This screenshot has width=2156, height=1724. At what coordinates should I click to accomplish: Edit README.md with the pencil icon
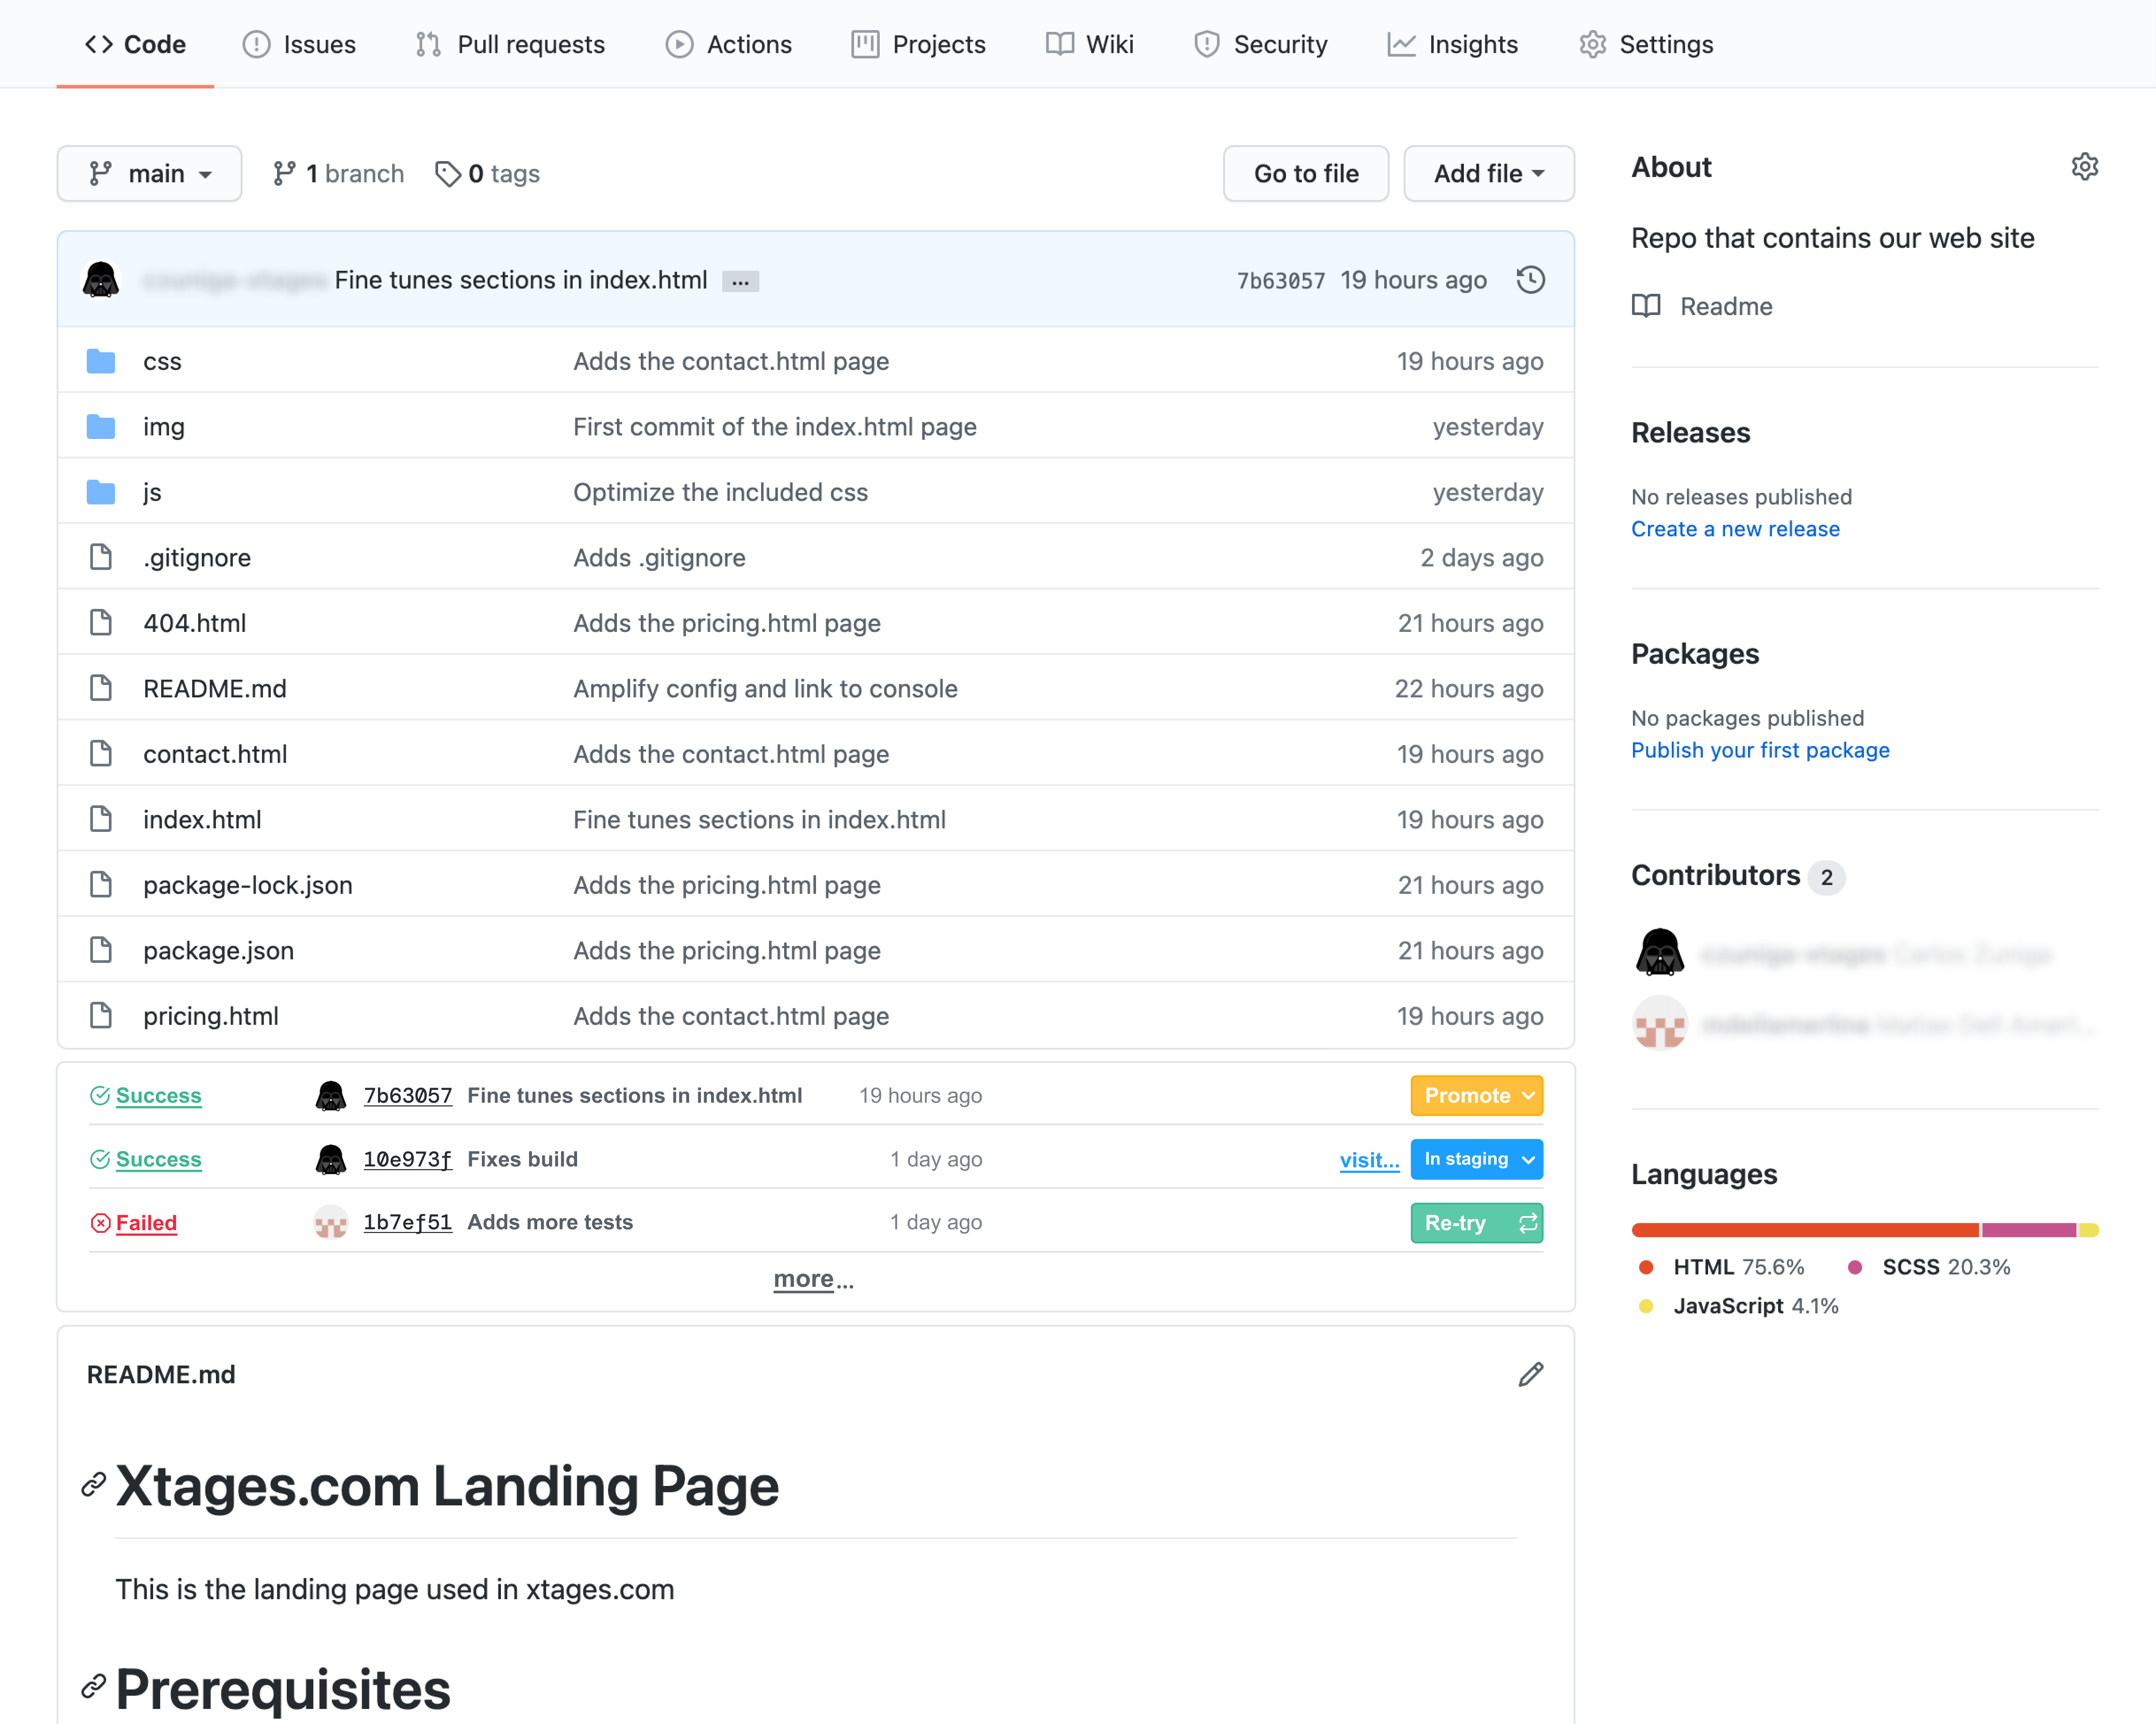click(1530, 1374)
